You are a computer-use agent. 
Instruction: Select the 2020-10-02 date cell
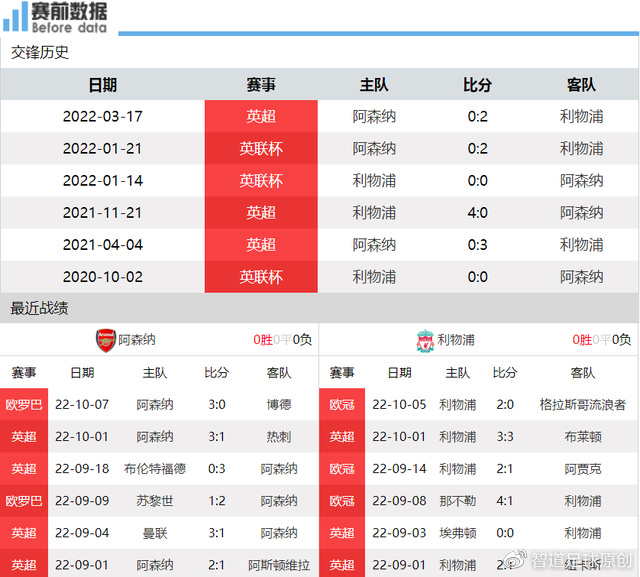pyautogui.click(x=102, y=277)
